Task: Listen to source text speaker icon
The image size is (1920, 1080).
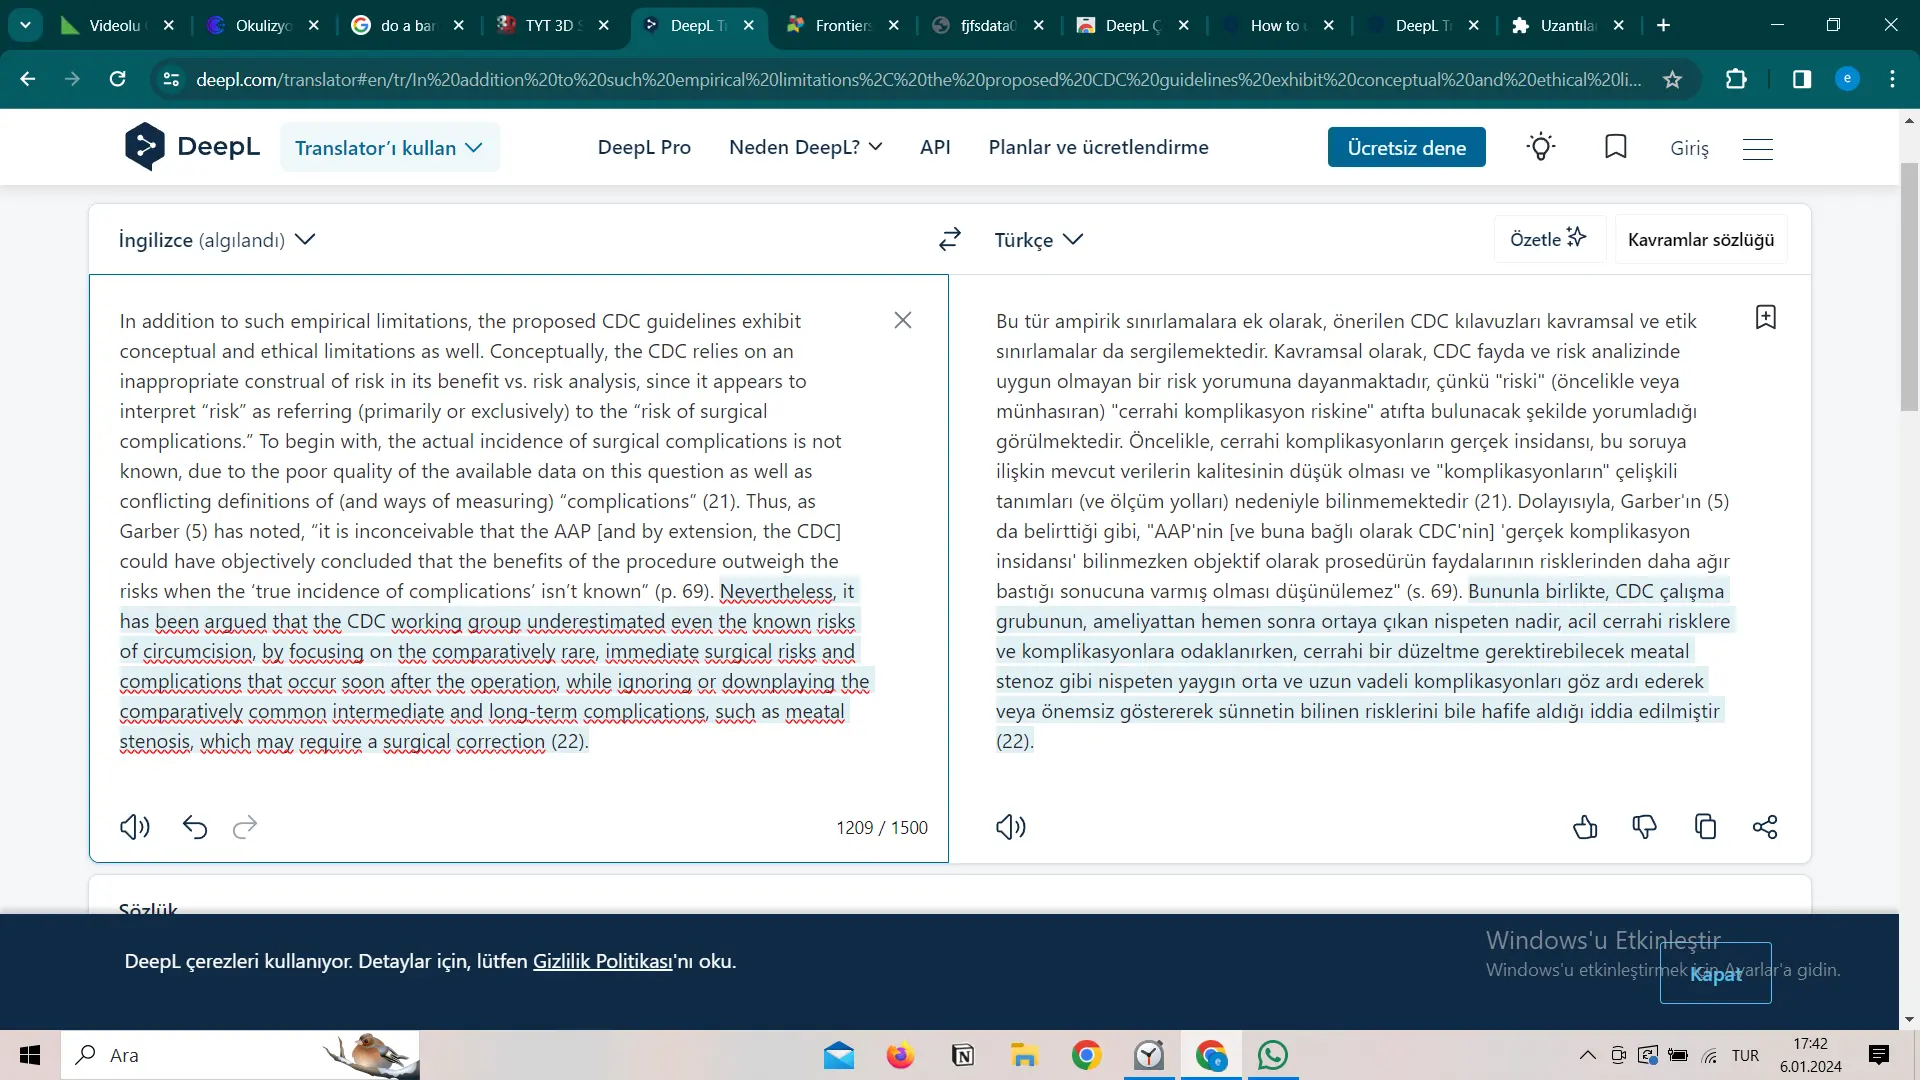Action: pos(135,827)
